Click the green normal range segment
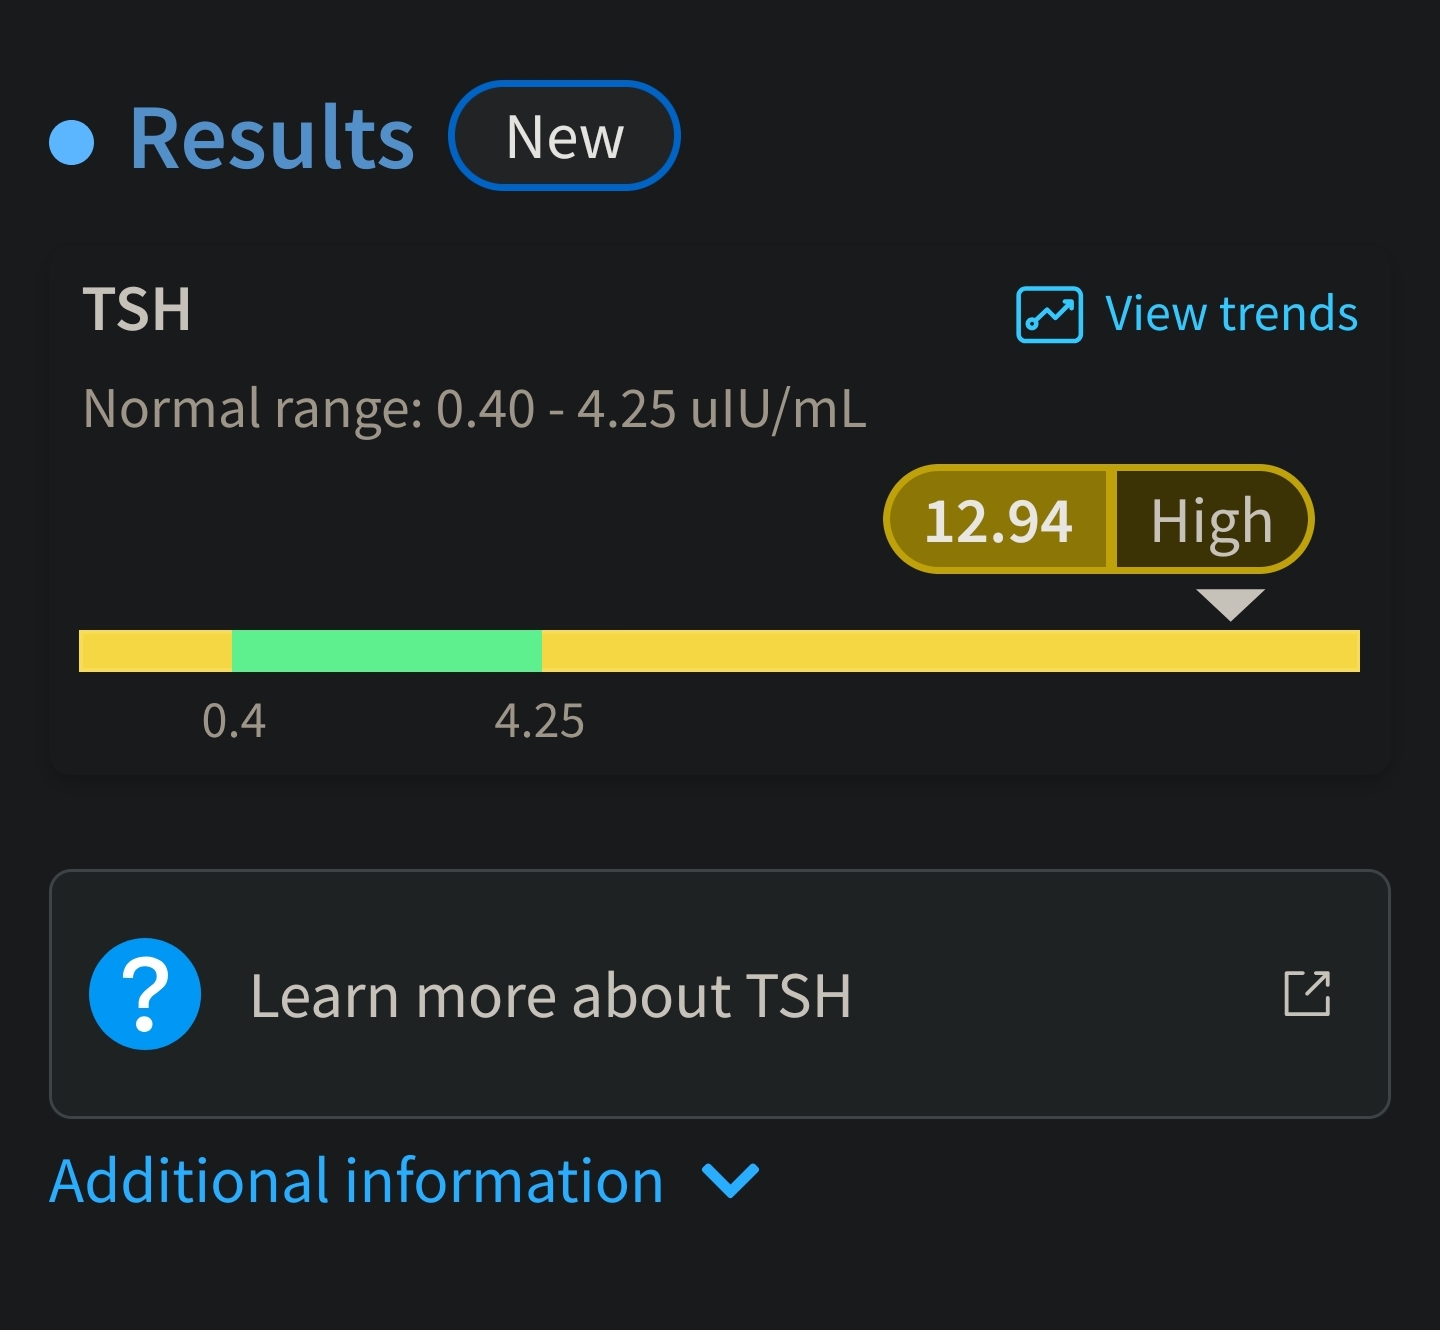Viewport: 1440px width, 1330px height. [387, 651]
